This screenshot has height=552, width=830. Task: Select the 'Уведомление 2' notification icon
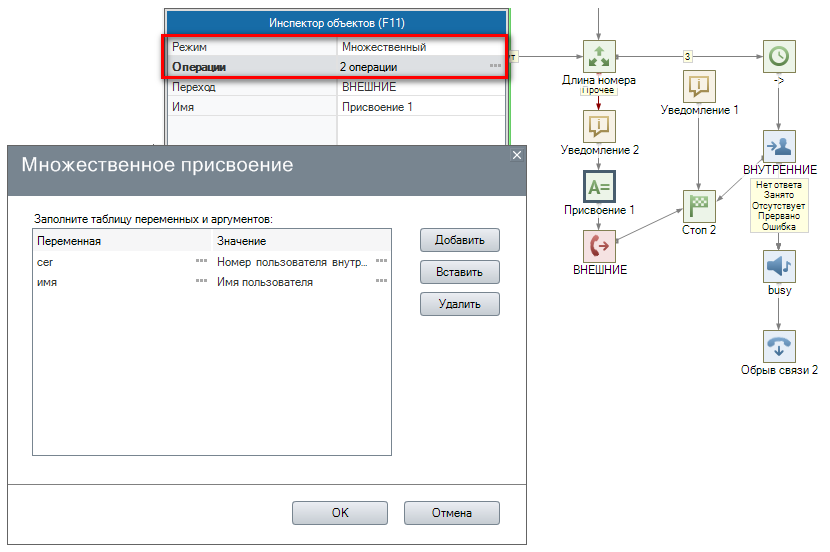[599, 126]
